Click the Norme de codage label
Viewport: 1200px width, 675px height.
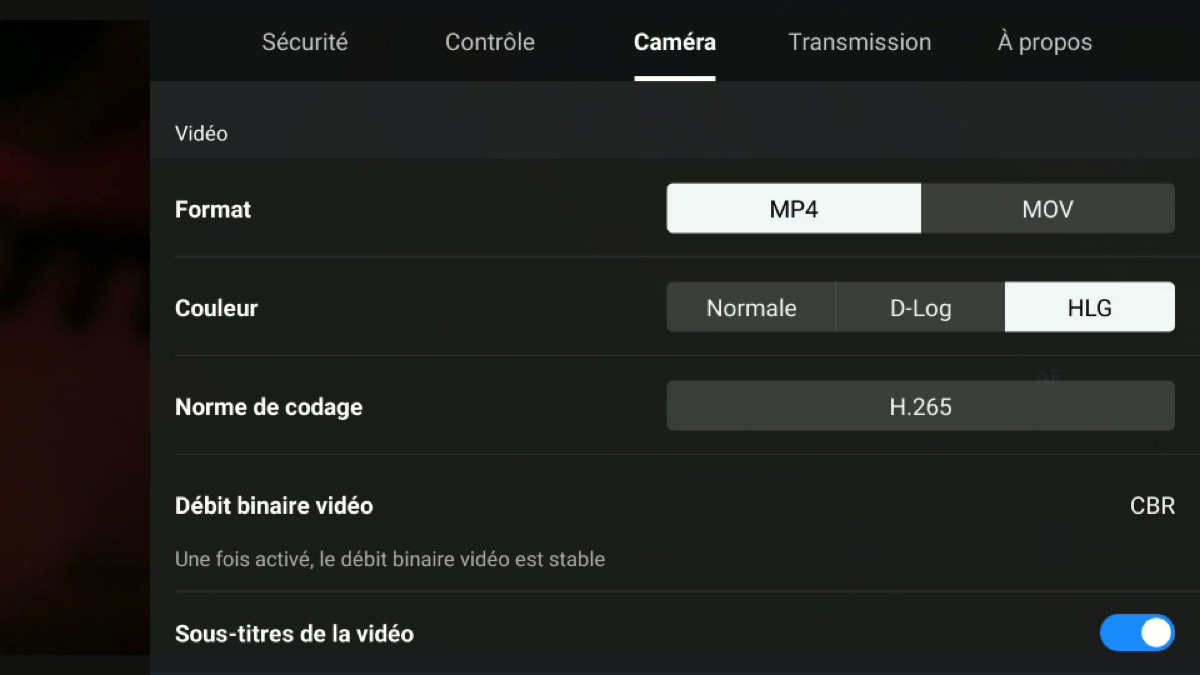click(269, 407)
